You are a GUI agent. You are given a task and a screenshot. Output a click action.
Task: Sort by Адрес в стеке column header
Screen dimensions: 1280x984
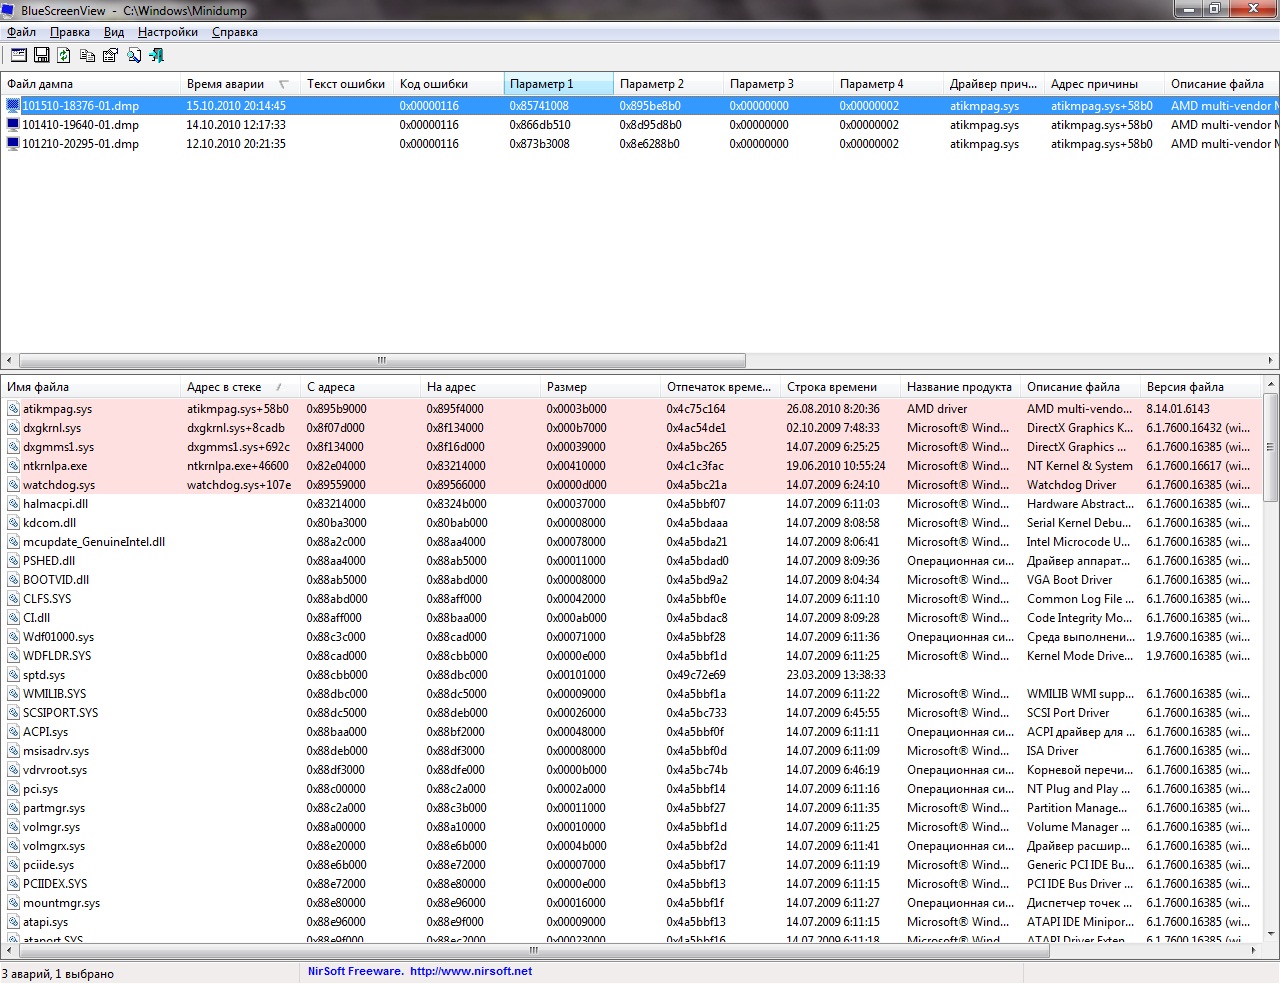point(224,387)
